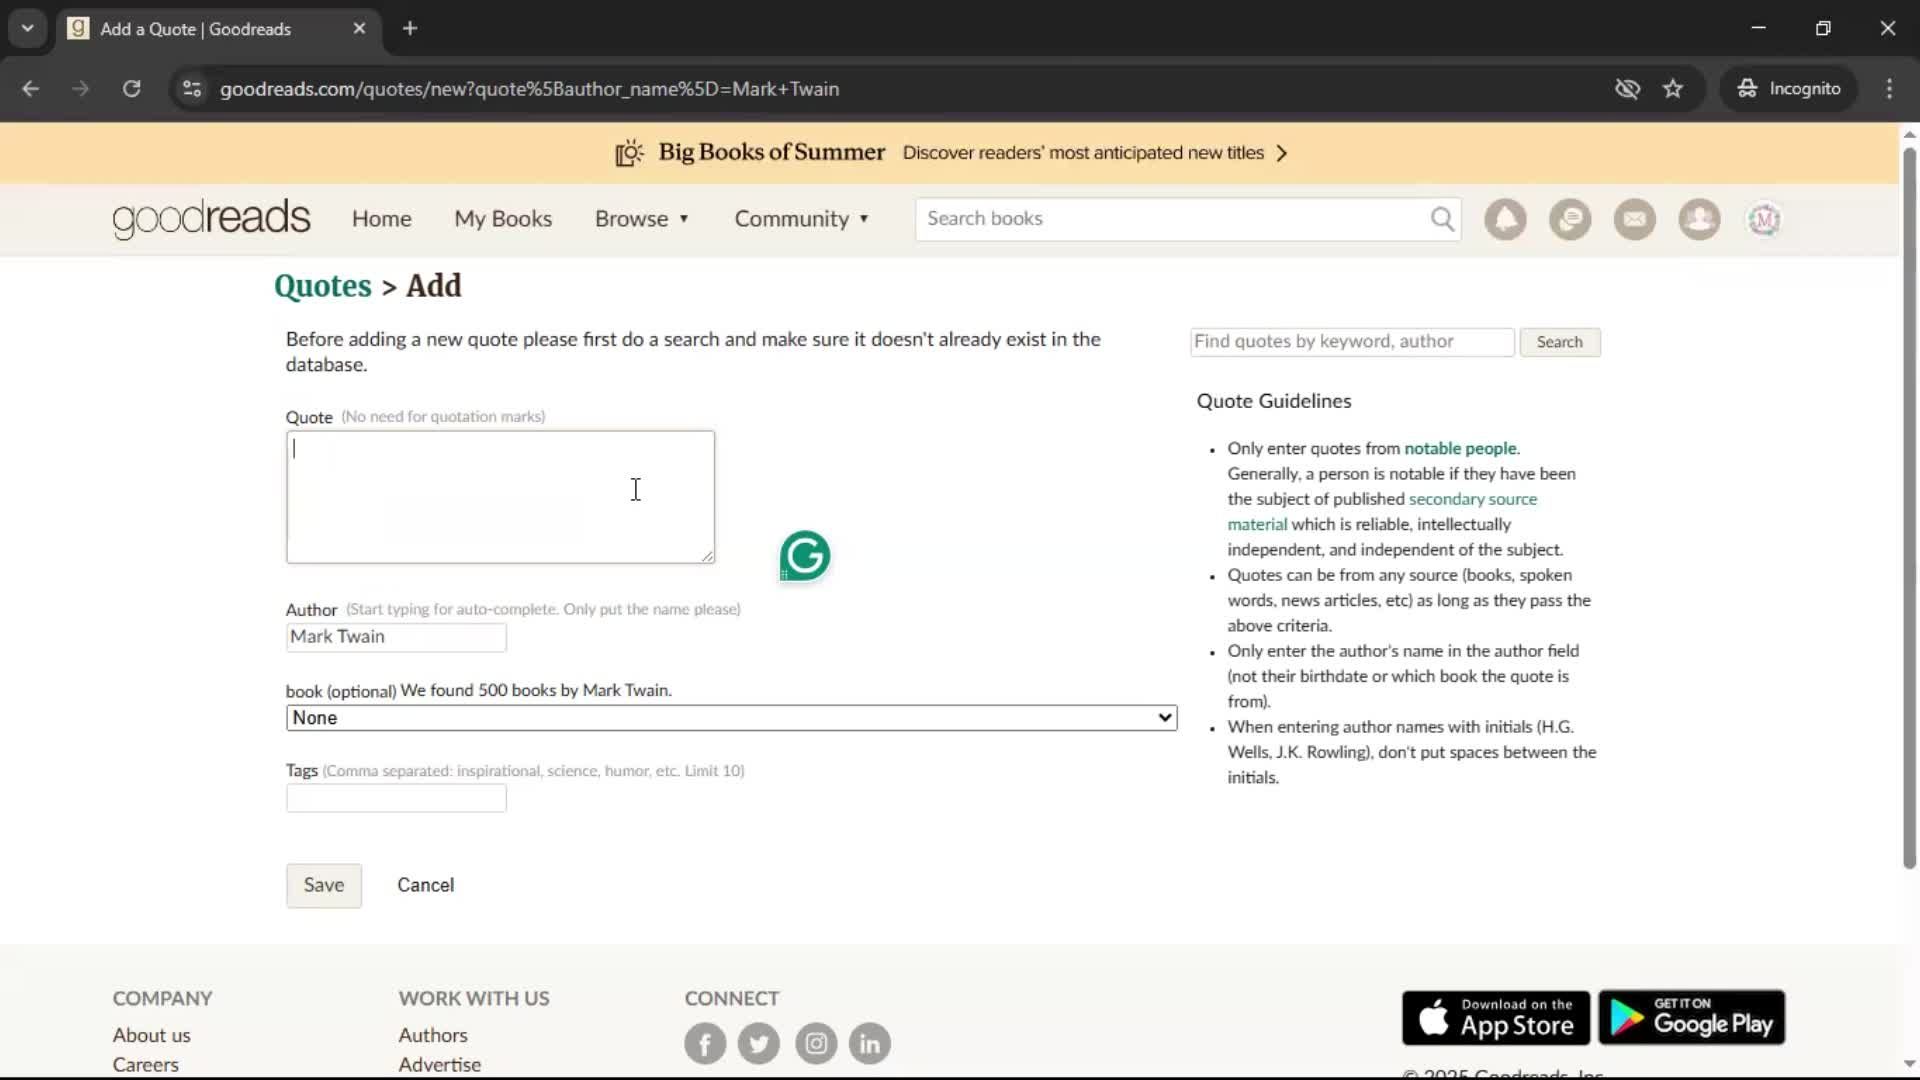The image size is (1920, 1080).
Task: Reload the page
Action: (131, 89)
